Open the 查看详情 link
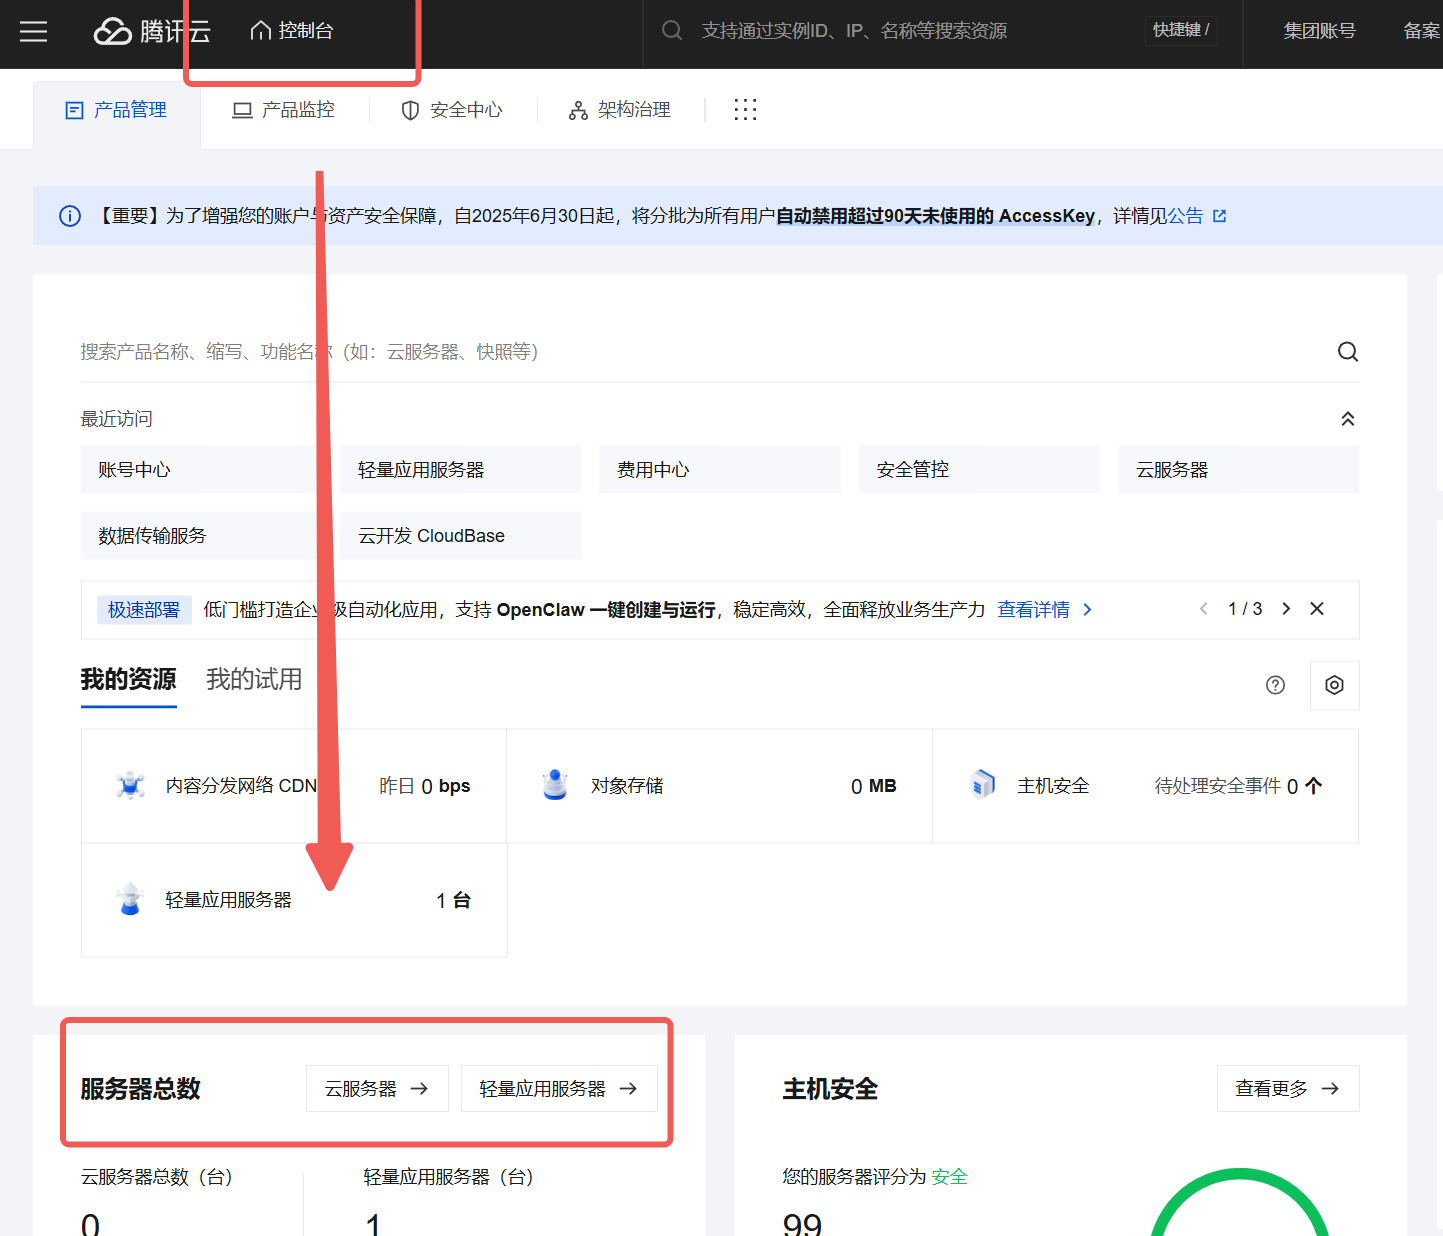Viewport: 1443px width, 1236px height. tap(1044, 610)
